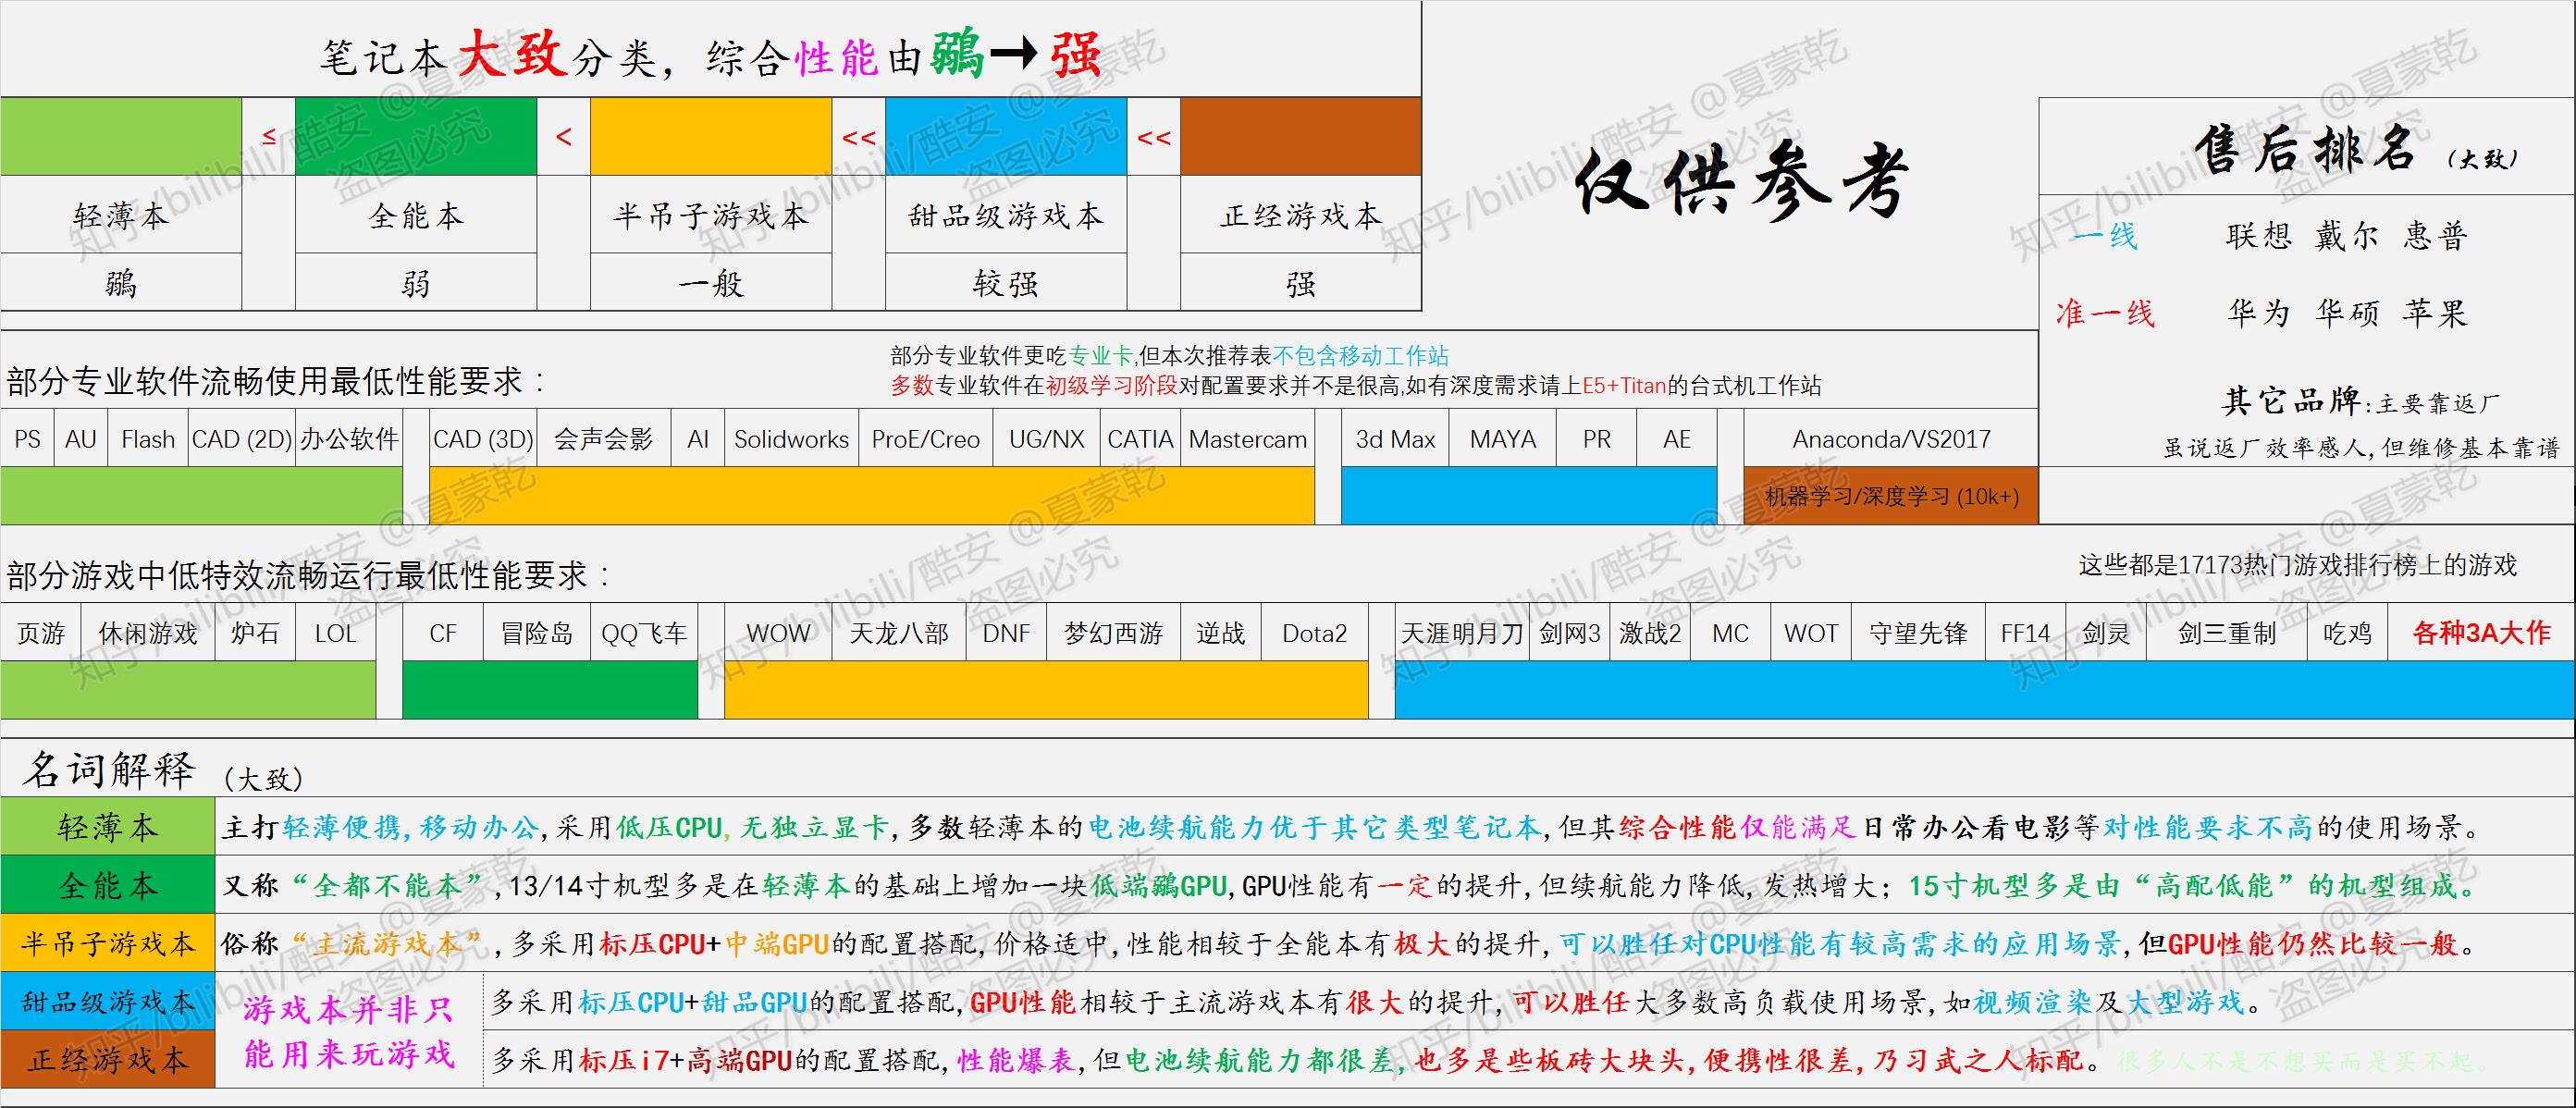Select the MAYA software cell
This screenshot has height=1108, width=2576.
1503,438
